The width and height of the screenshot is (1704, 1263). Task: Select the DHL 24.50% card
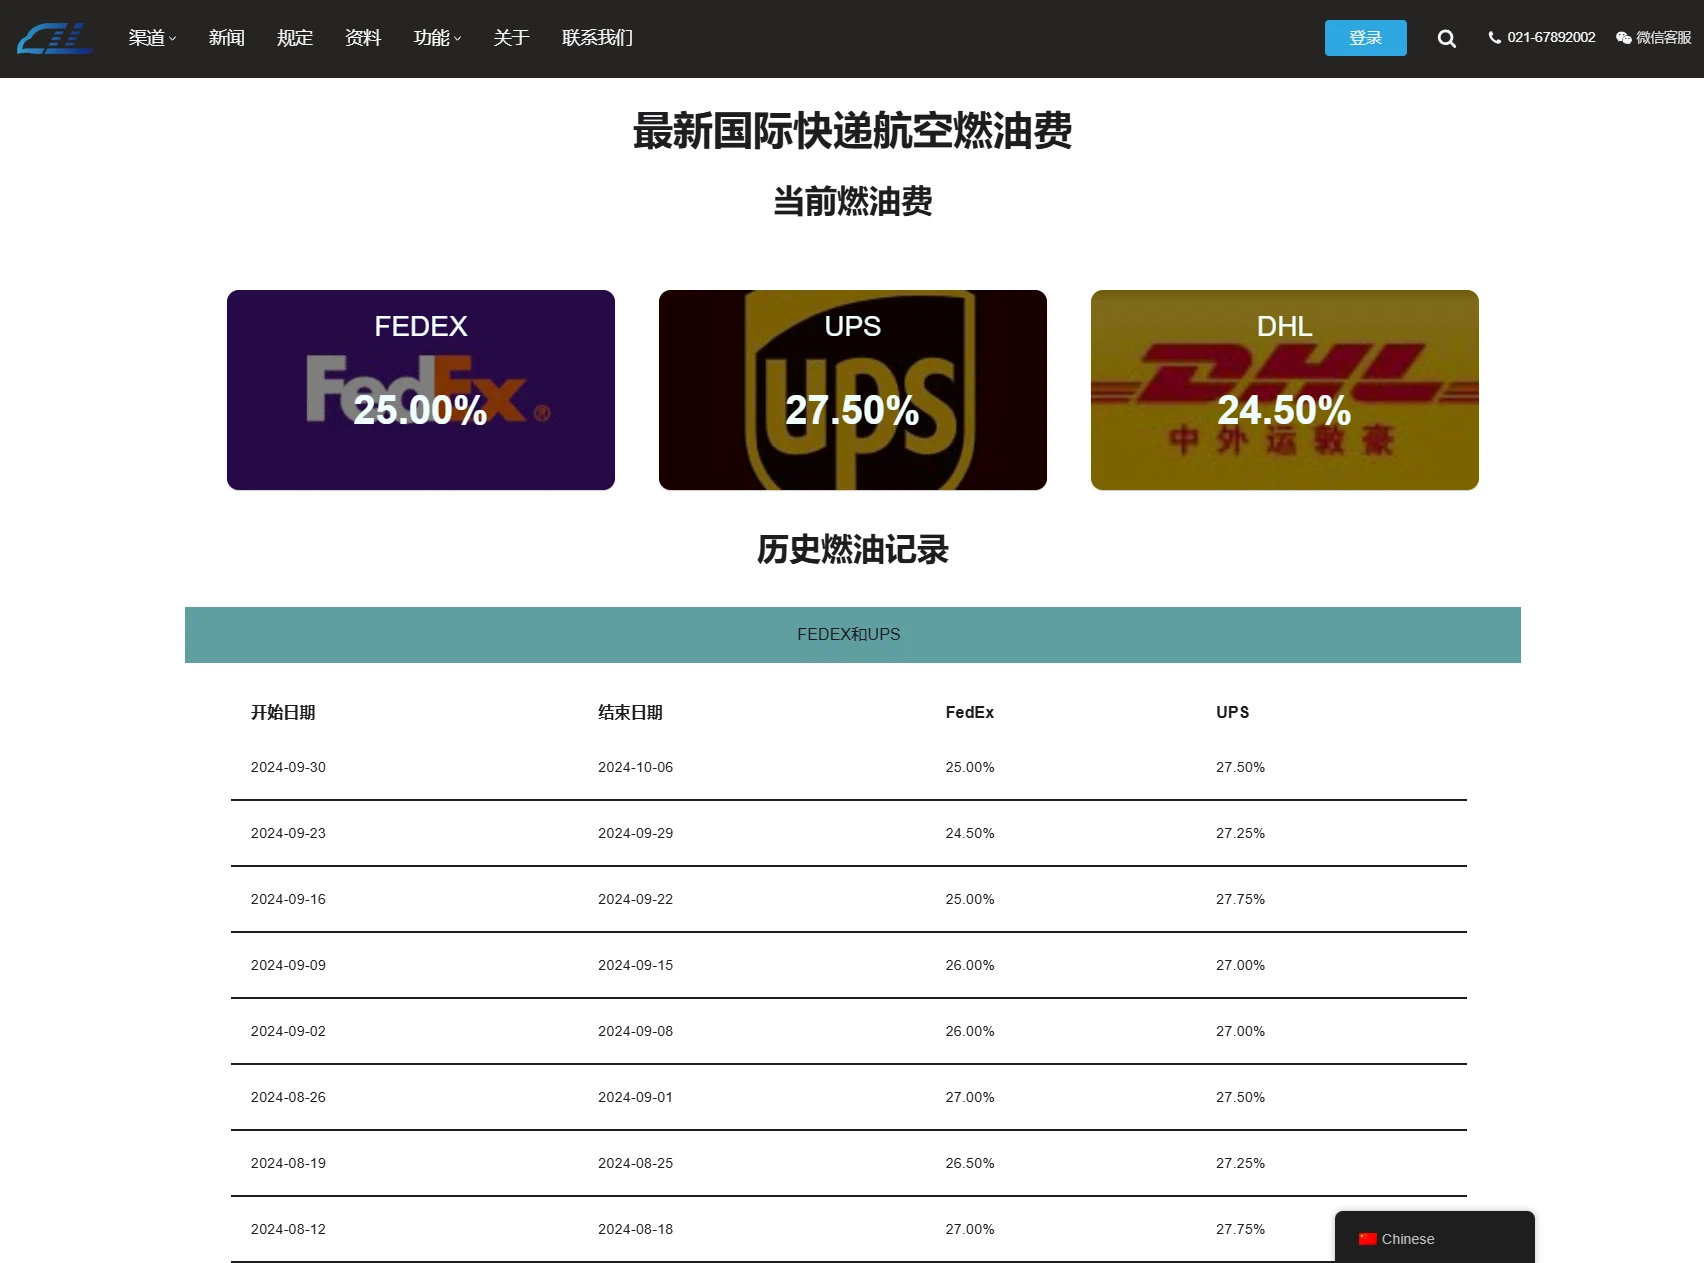(x=1285, y=390)
